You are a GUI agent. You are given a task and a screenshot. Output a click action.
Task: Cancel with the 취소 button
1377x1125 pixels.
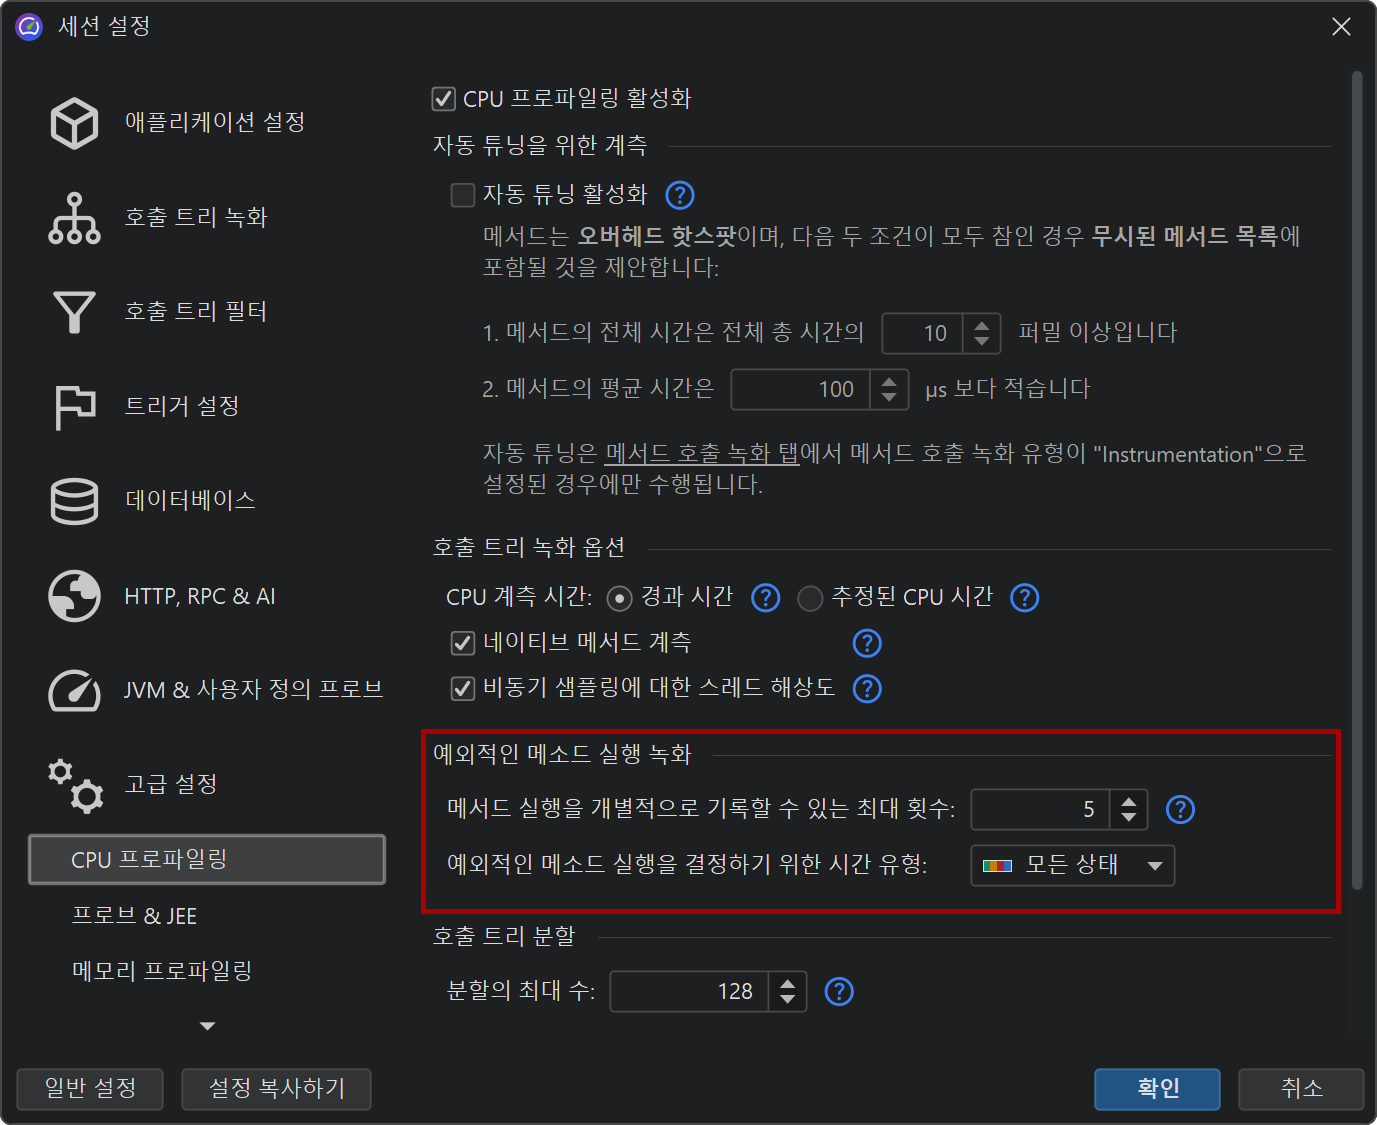pos(1301,1089)
